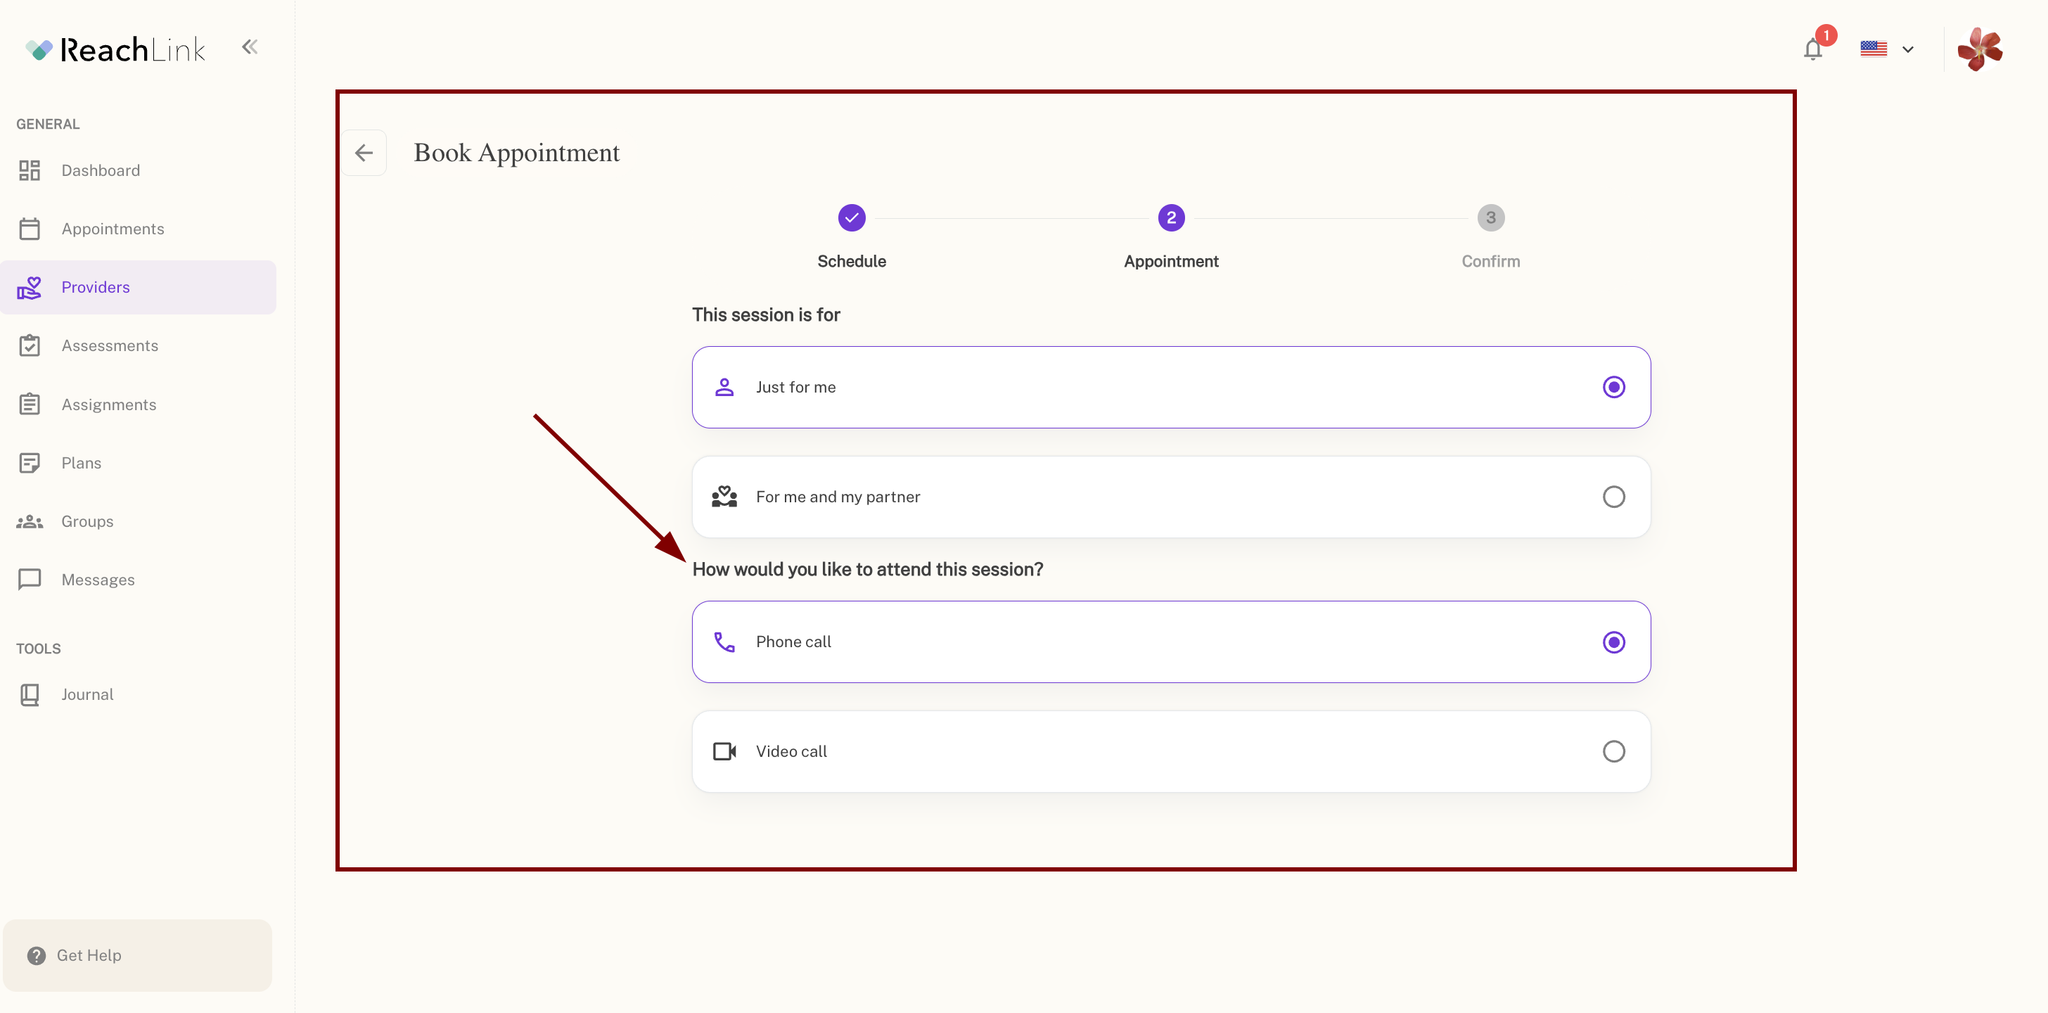Click the Appointment step number 2

click(1171, 218)
